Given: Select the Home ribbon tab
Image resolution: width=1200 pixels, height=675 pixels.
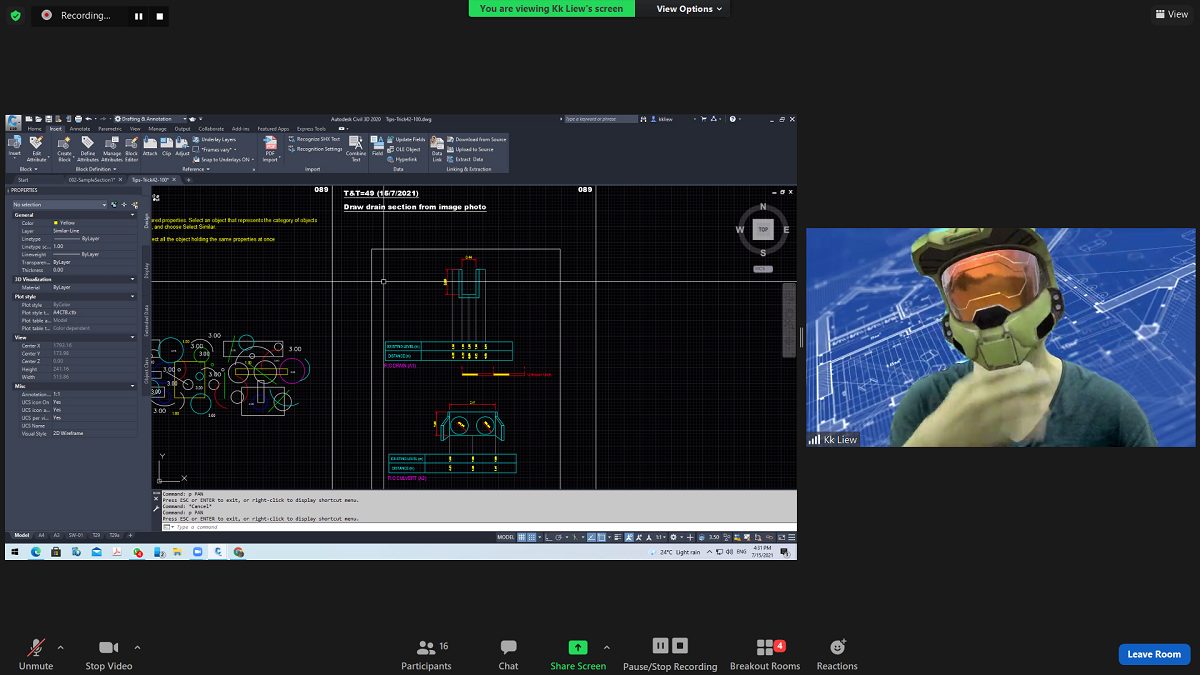Looking at the screenshot, I should coord(35,129).
